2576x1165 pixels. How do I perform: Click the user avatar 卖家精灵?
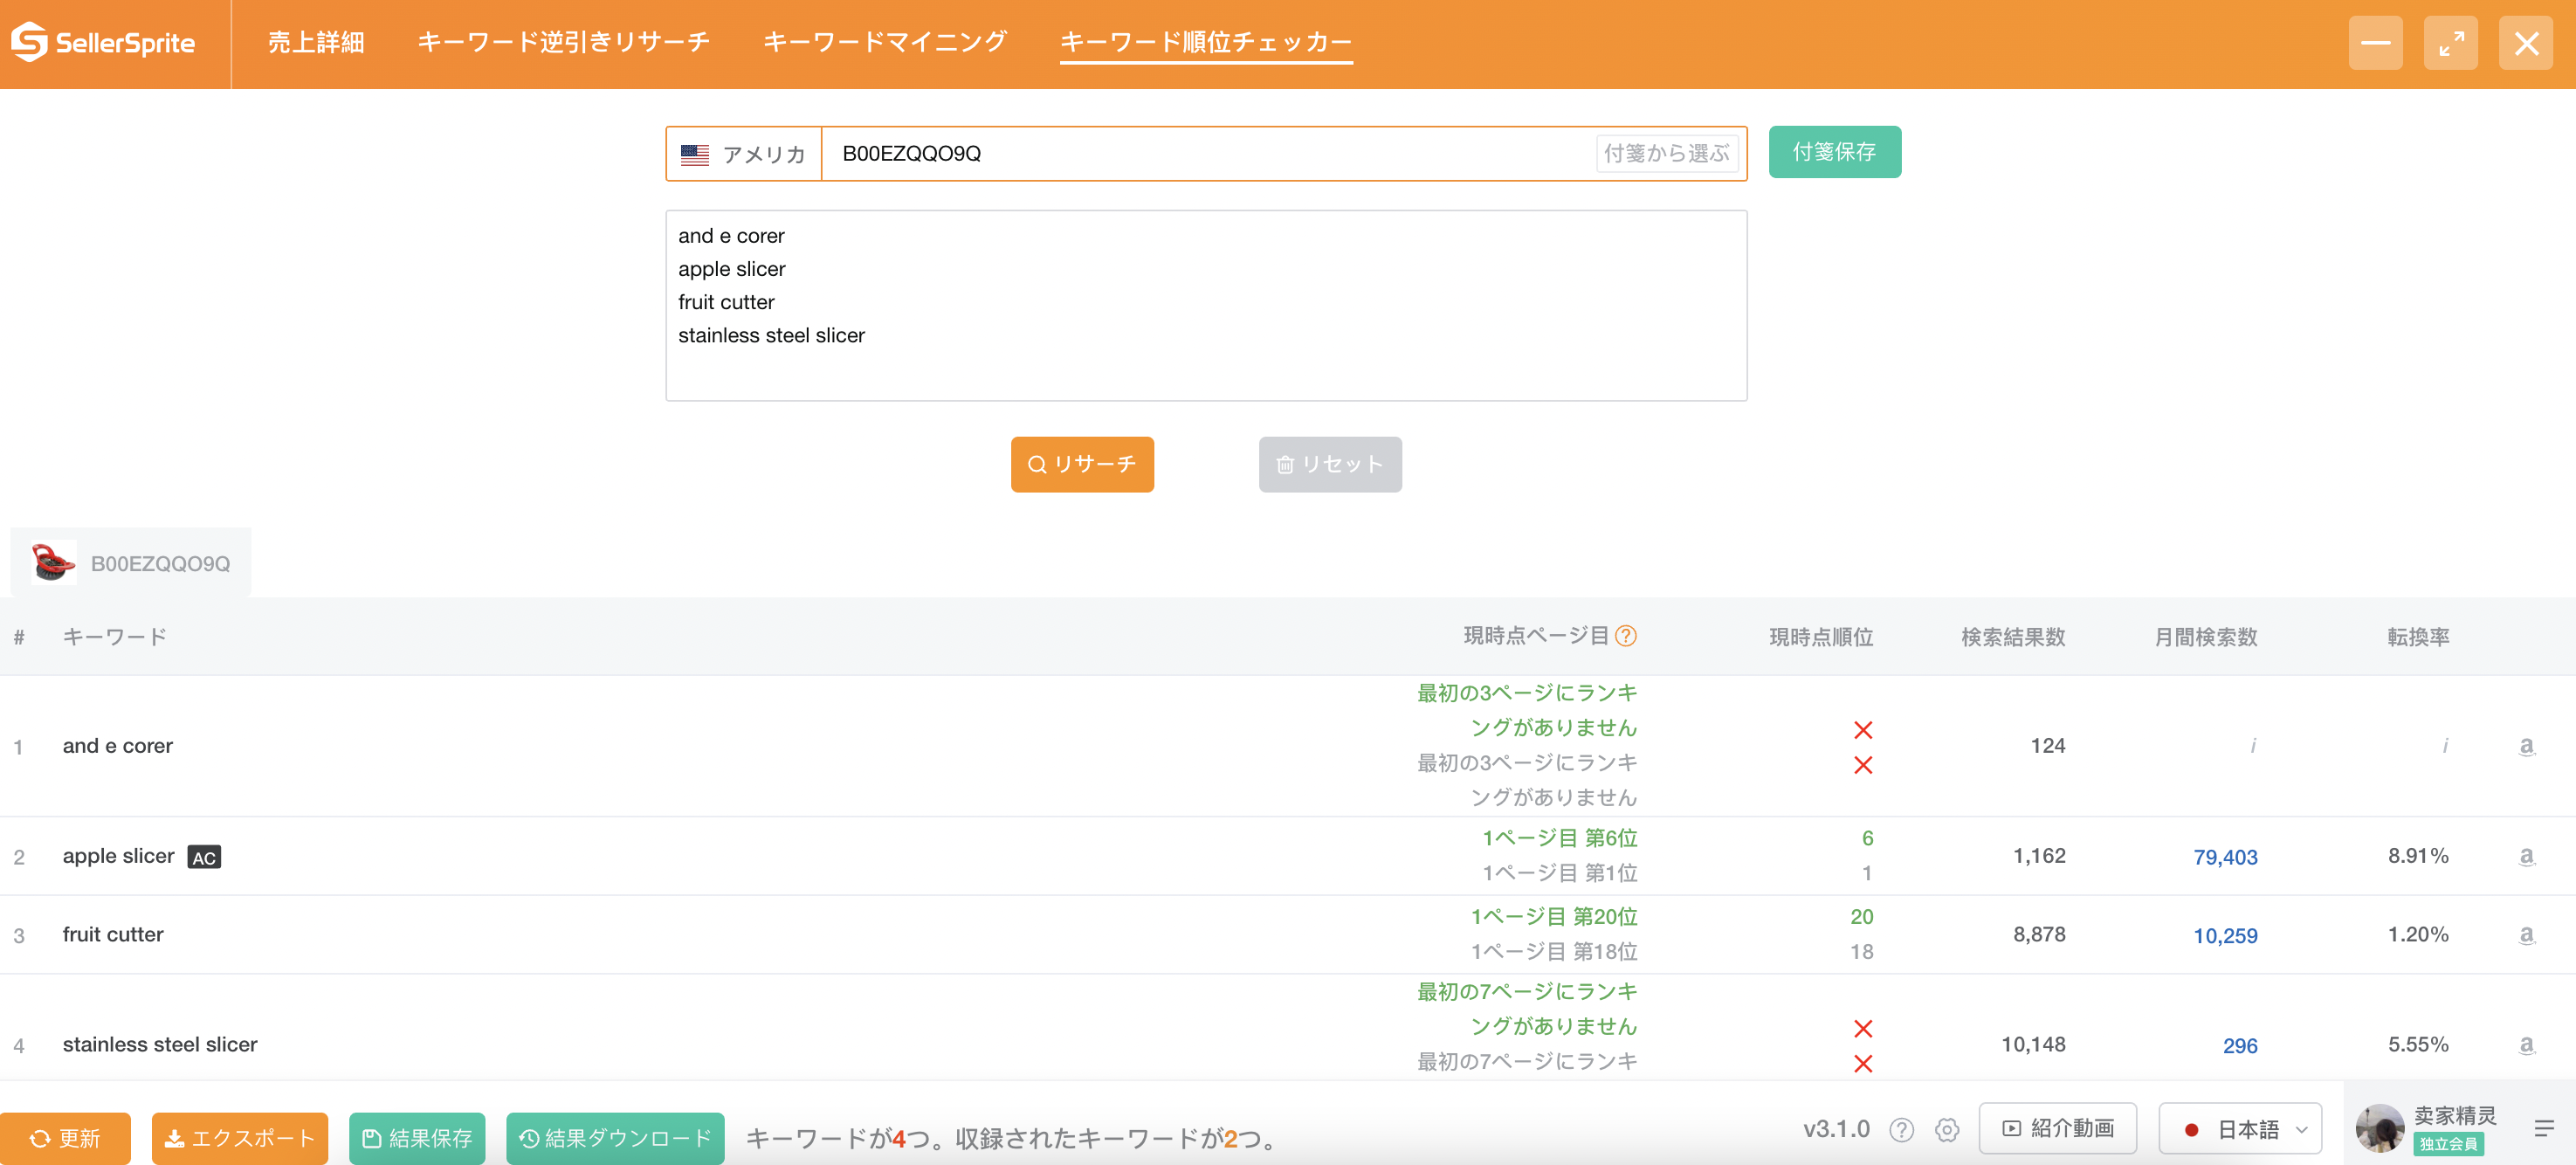(2380, 1128)
